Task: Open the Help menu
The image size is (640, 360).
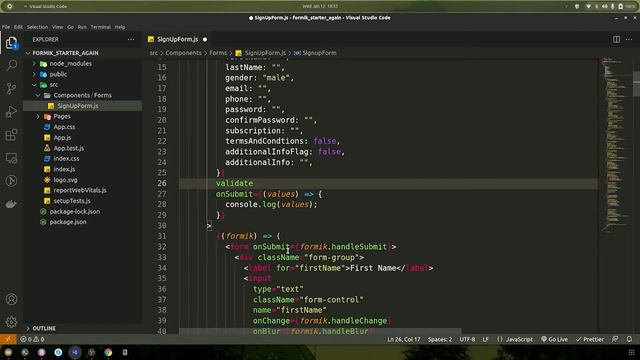Action: coord(120,27)
